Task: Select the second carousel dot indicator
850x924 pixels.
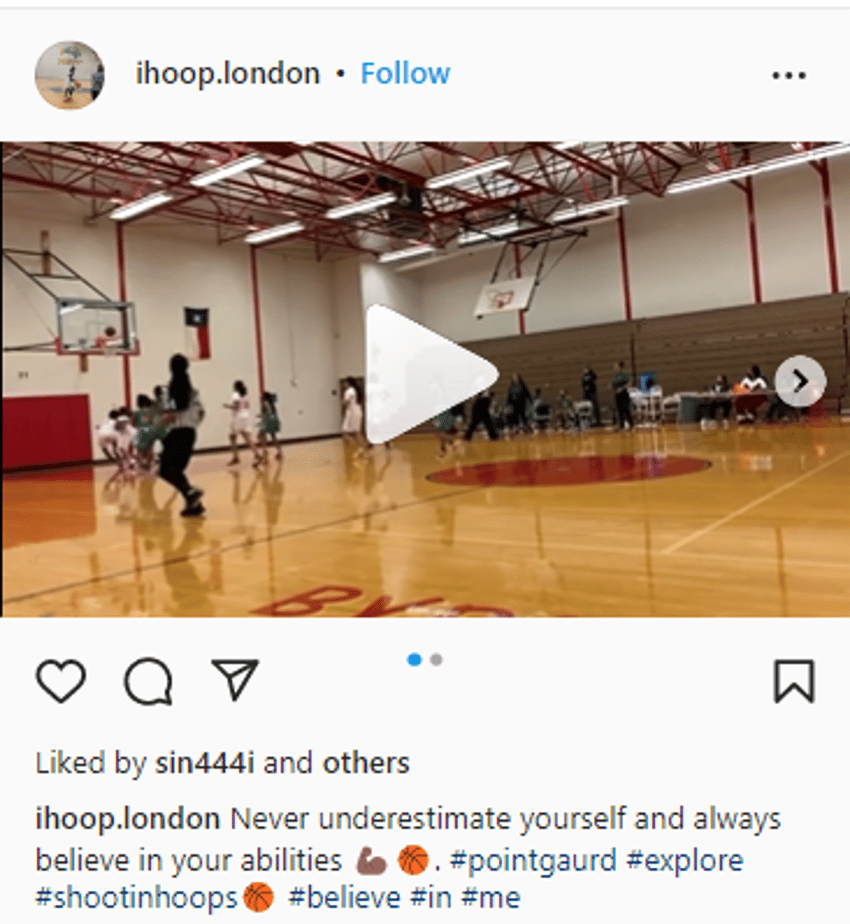Action: (436, 659)
